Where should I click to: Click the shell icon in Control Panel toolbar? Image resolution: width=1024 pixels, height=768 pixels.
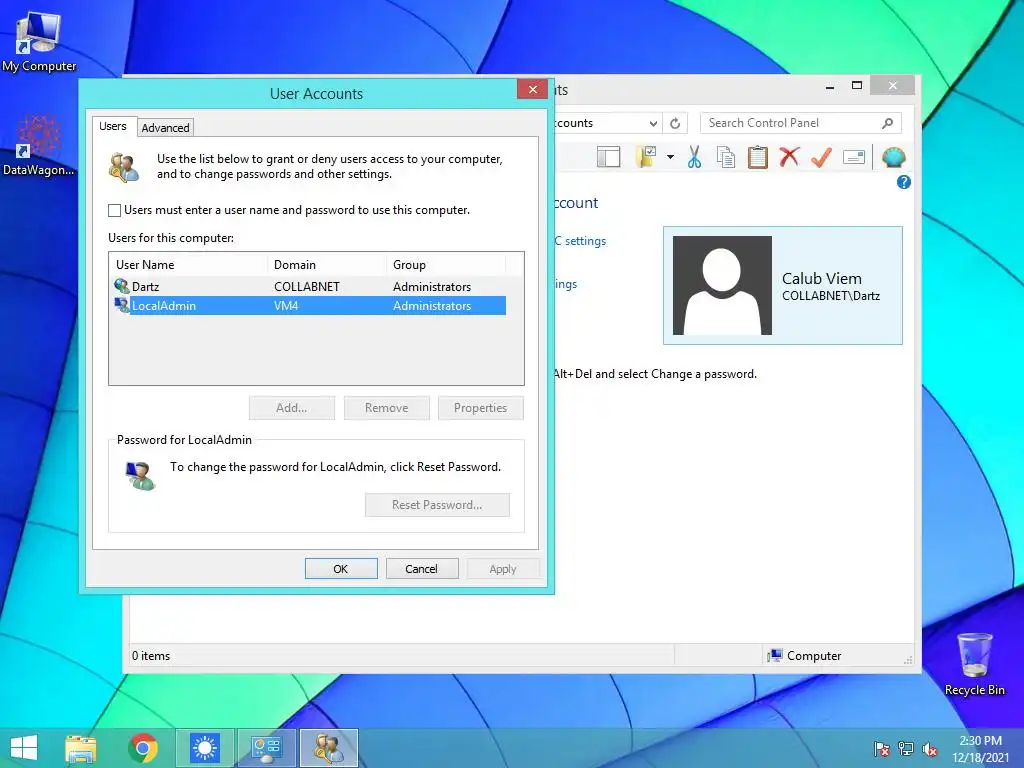893,157
